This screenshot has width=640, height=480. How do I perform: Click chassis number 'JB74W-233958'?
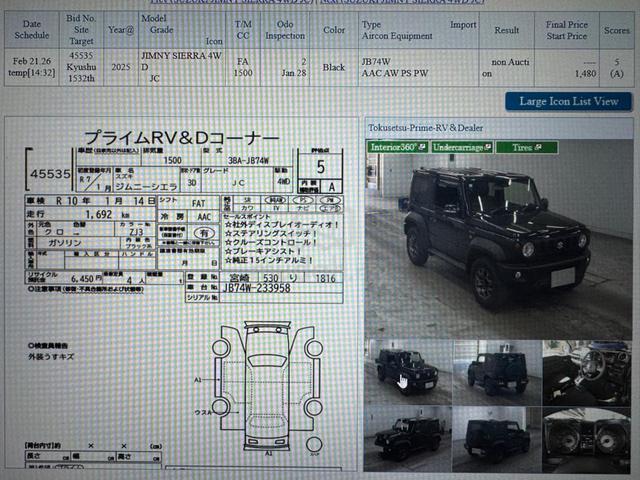(256, 288)
